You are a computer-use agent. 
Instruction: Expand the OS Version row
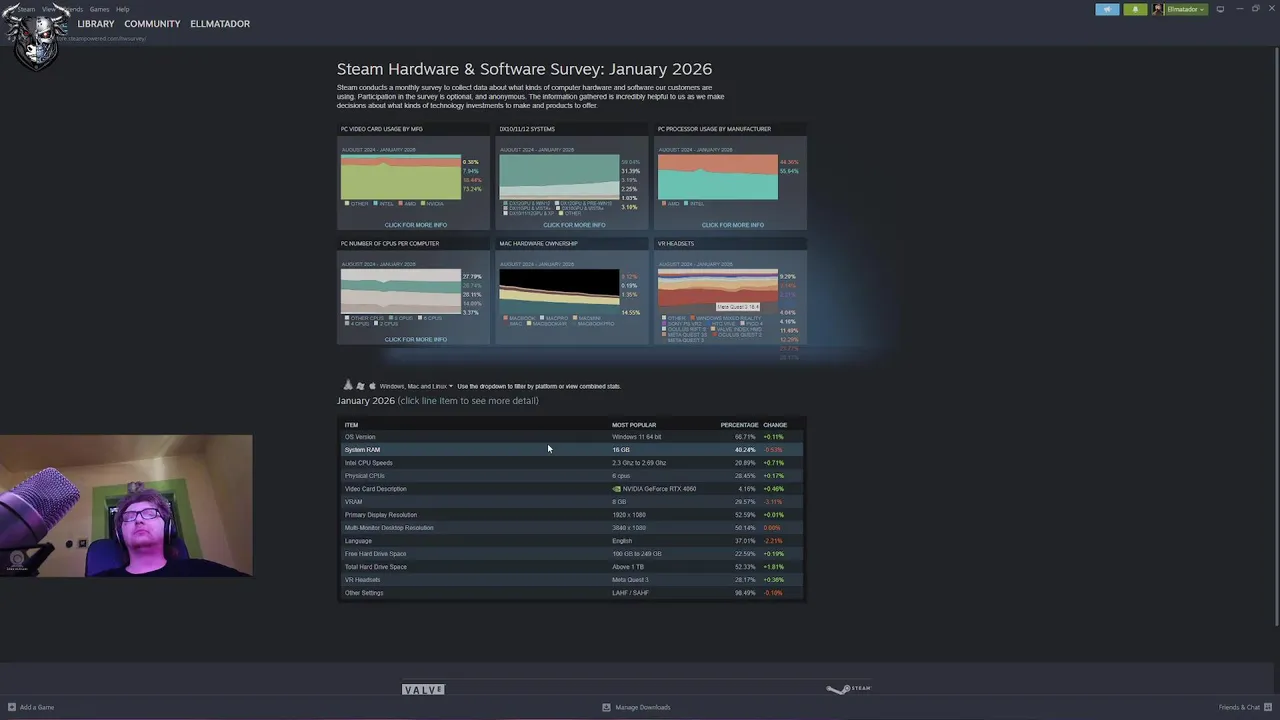pyautogui.click(x=571, y=437)
